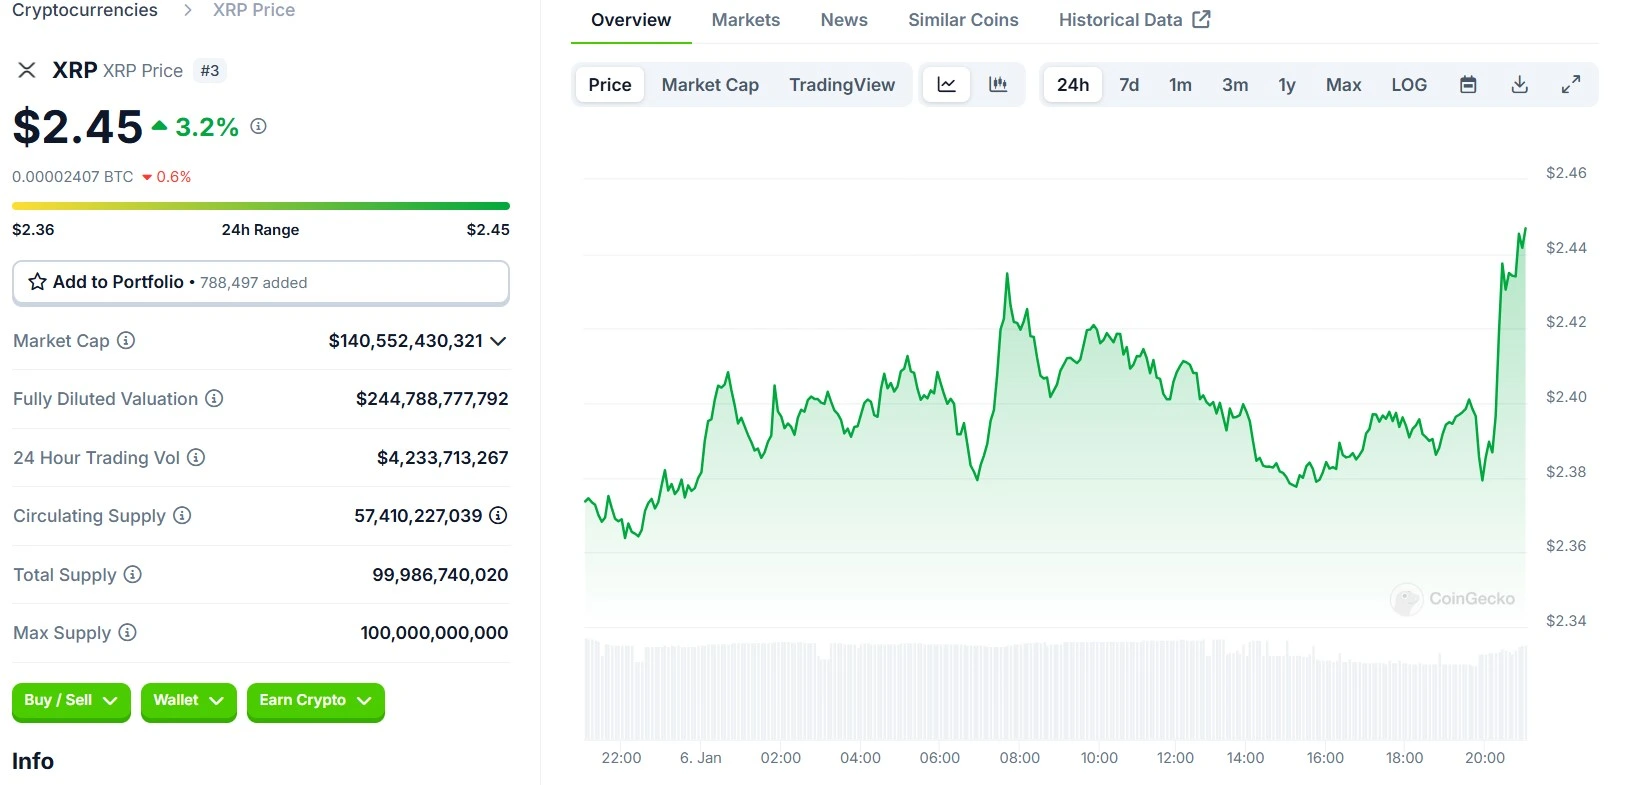The height and width of the screenshot is (785, 1636).
Task: Click Max Supply info icon
Action: pos(127,632)
